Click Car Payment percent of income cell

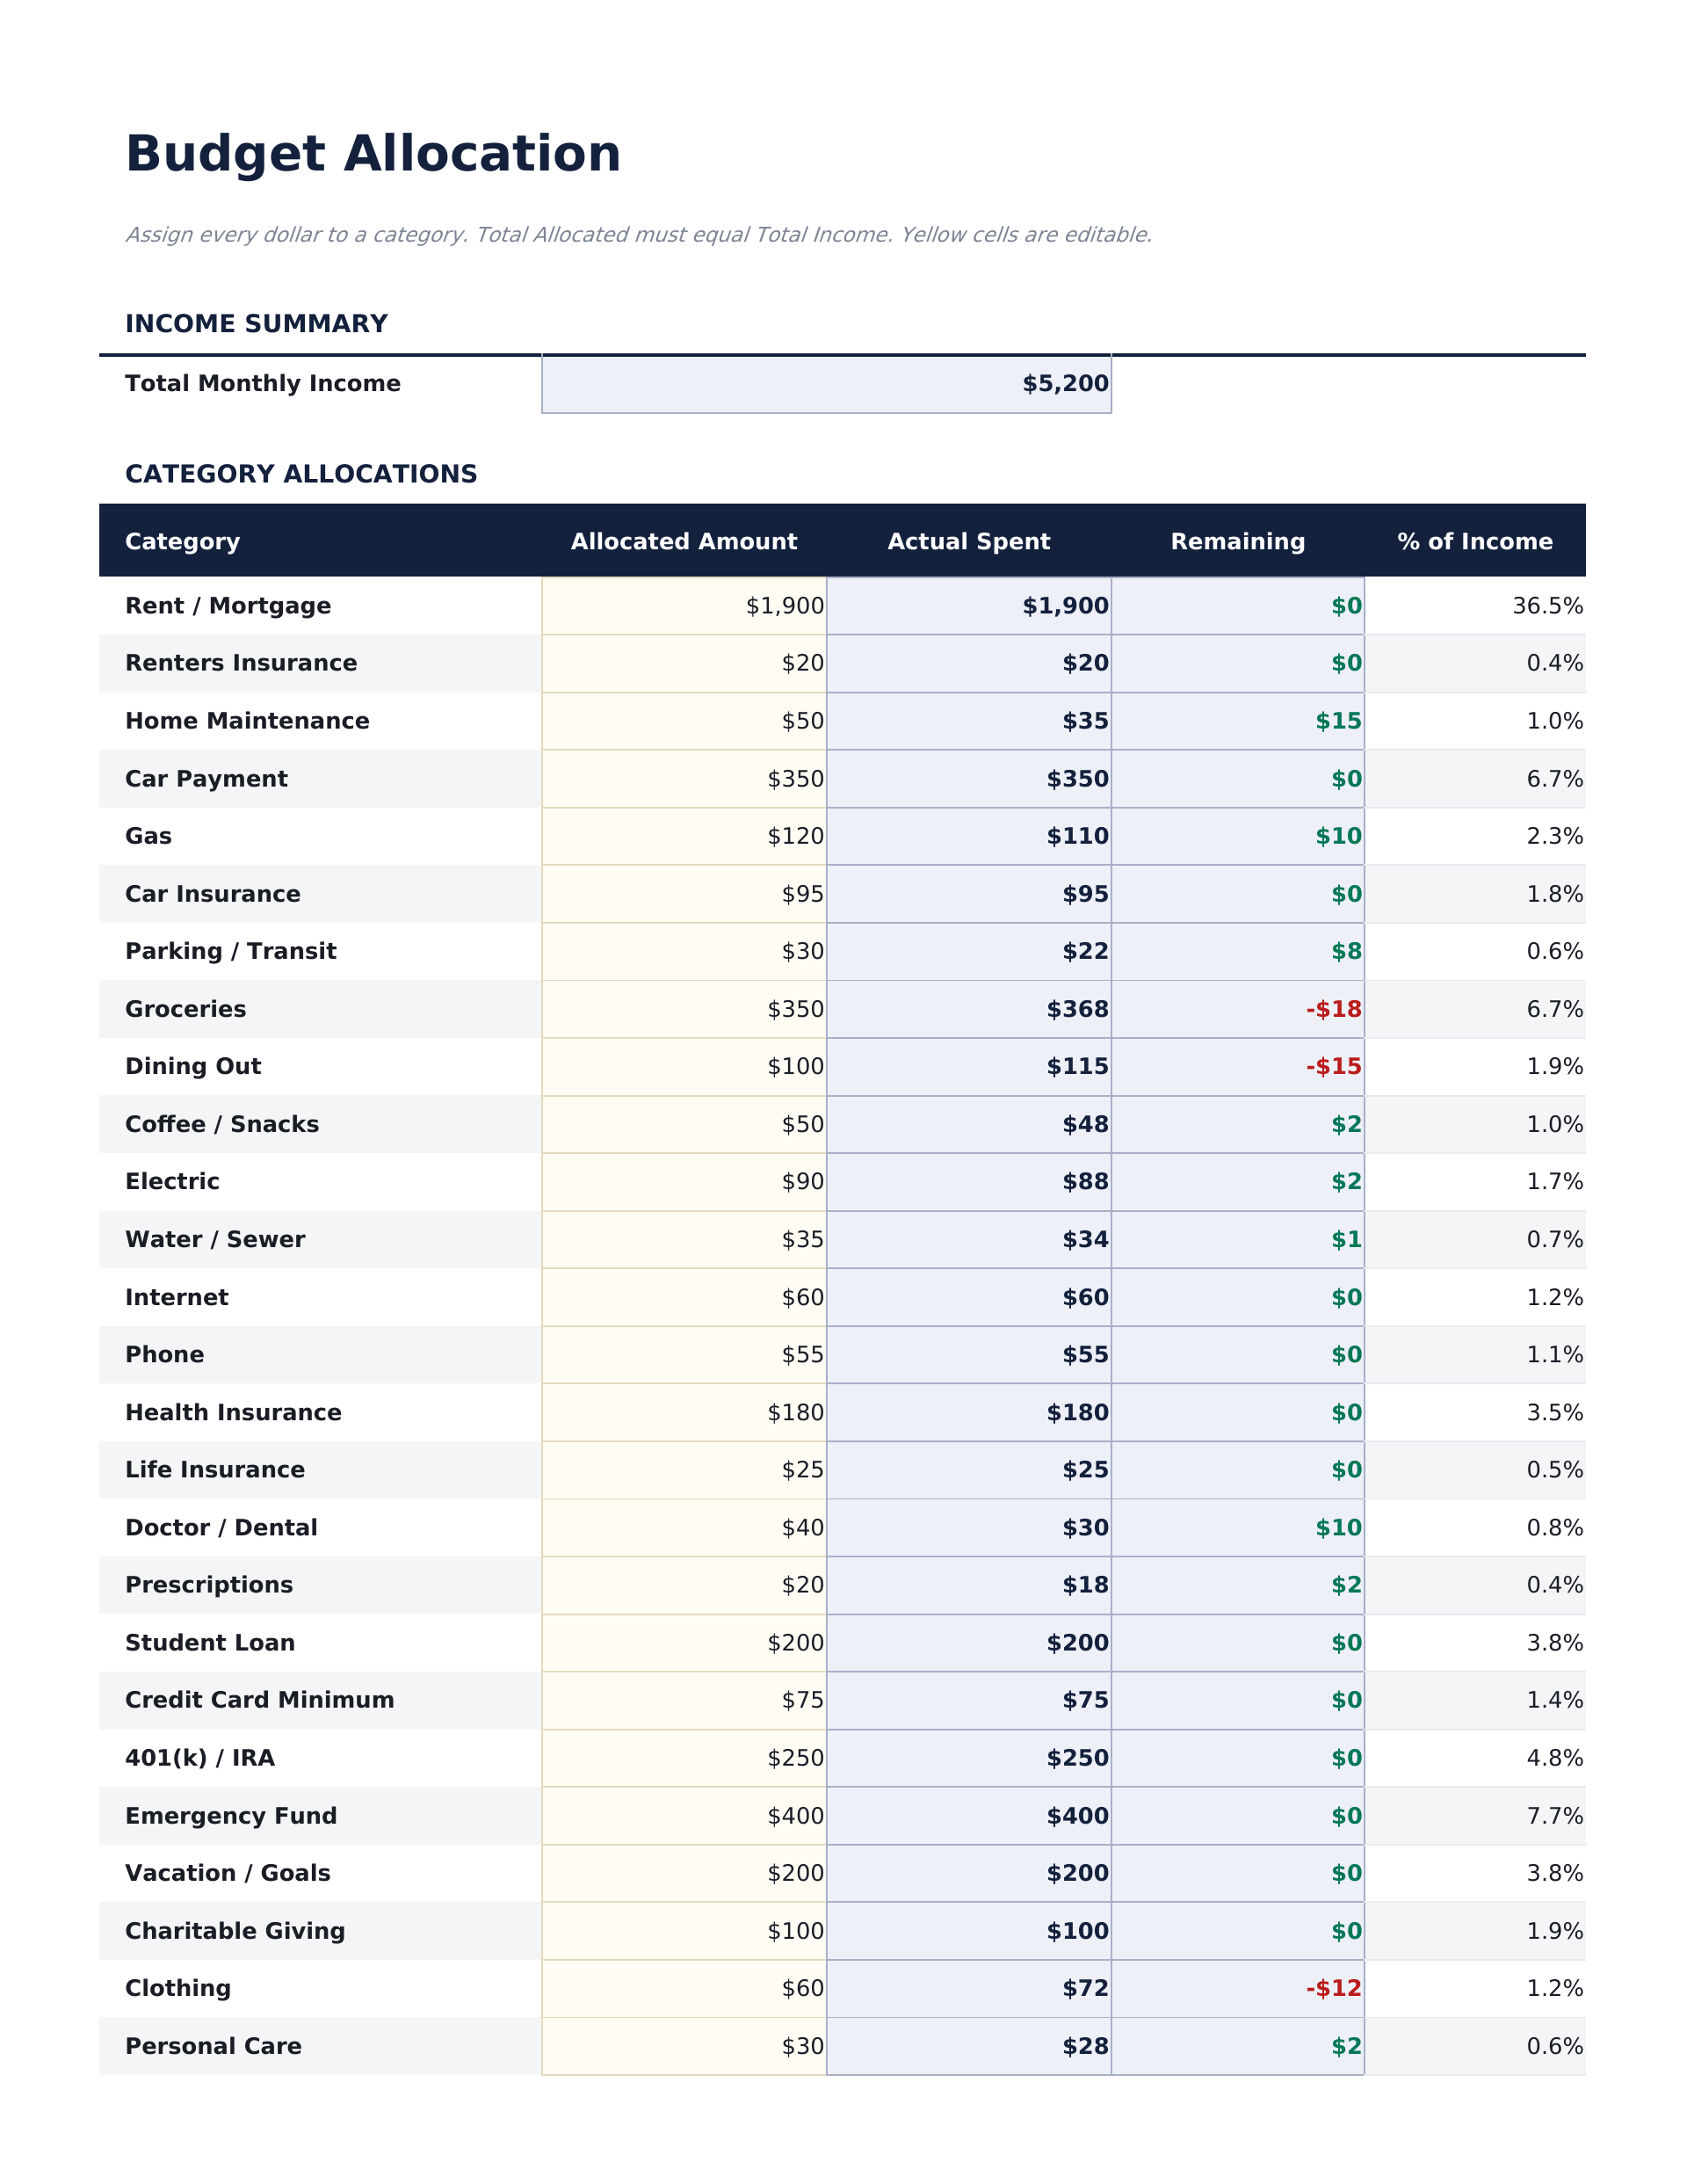(1474, 779)
